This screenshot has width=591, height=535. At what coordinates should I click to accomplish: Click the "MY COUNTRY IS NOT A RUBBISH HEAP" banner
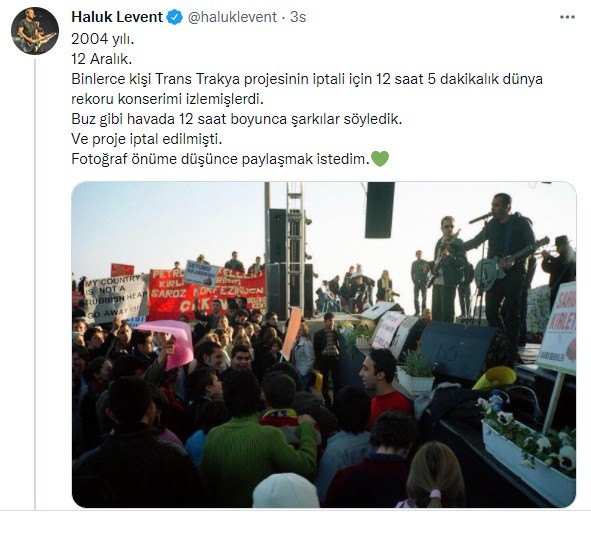tap(115, 299)
